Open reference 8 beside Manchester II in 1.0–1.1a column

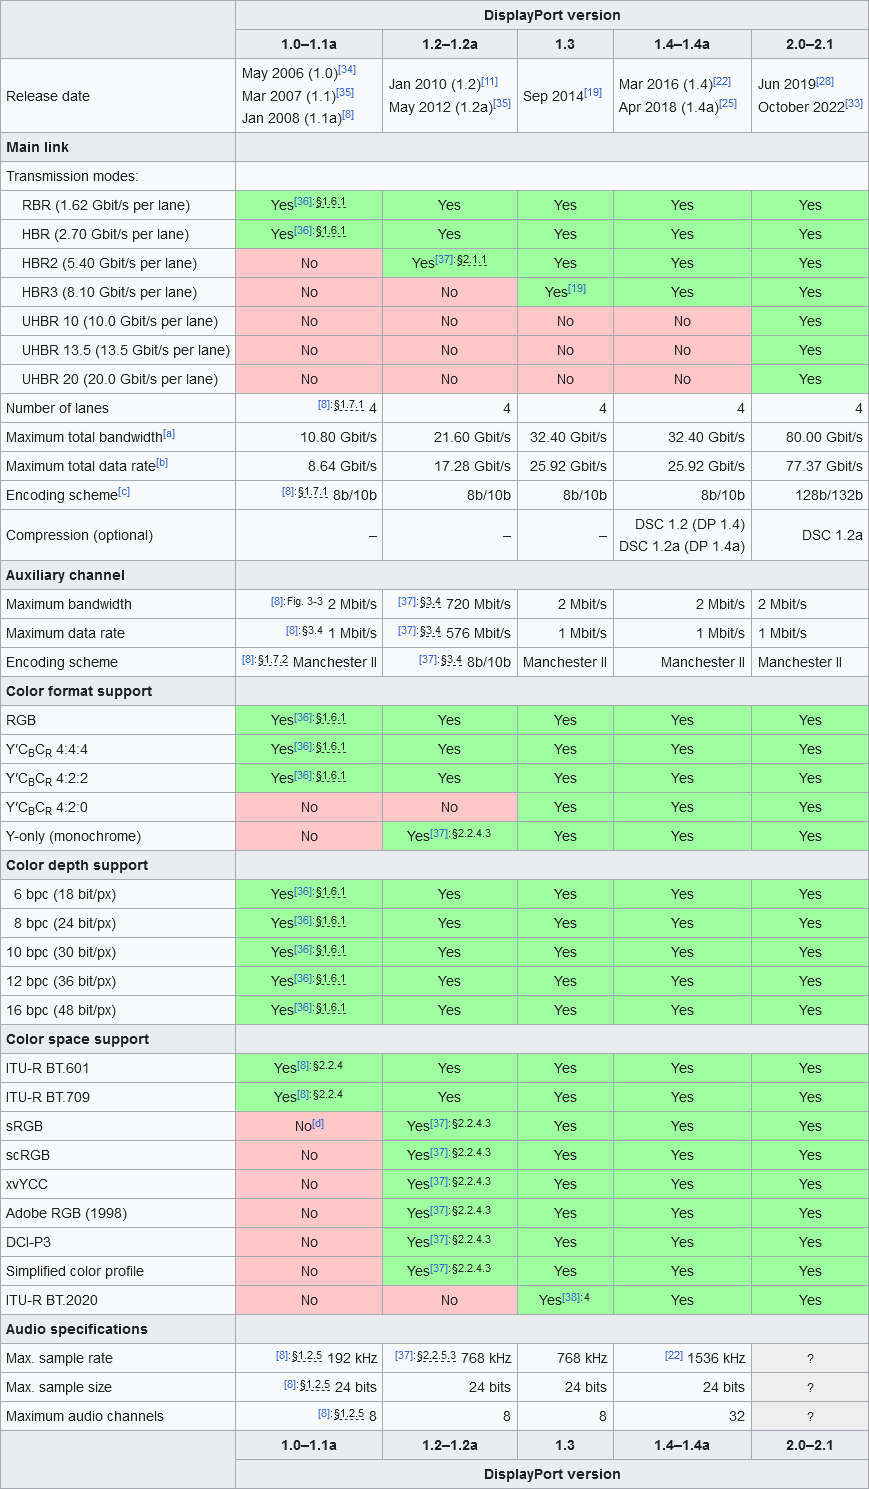tap(248, 660)
